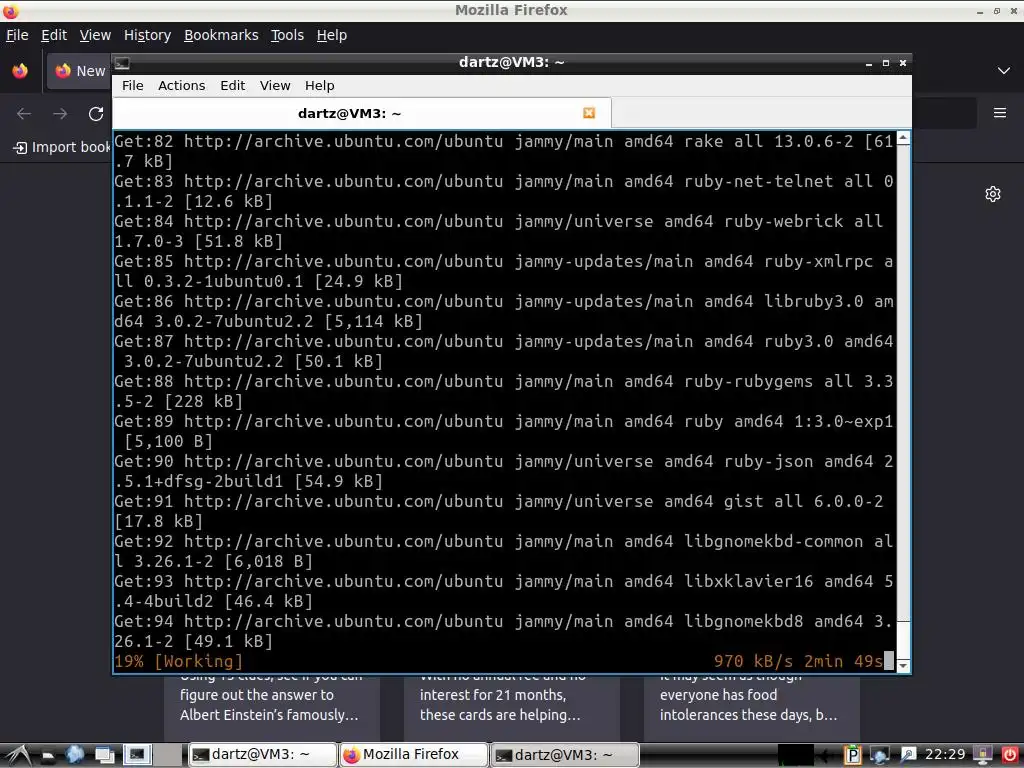Click the Get:94 libgnomekbd8 line
This screenshot has height=768, width=1024.
504,632
